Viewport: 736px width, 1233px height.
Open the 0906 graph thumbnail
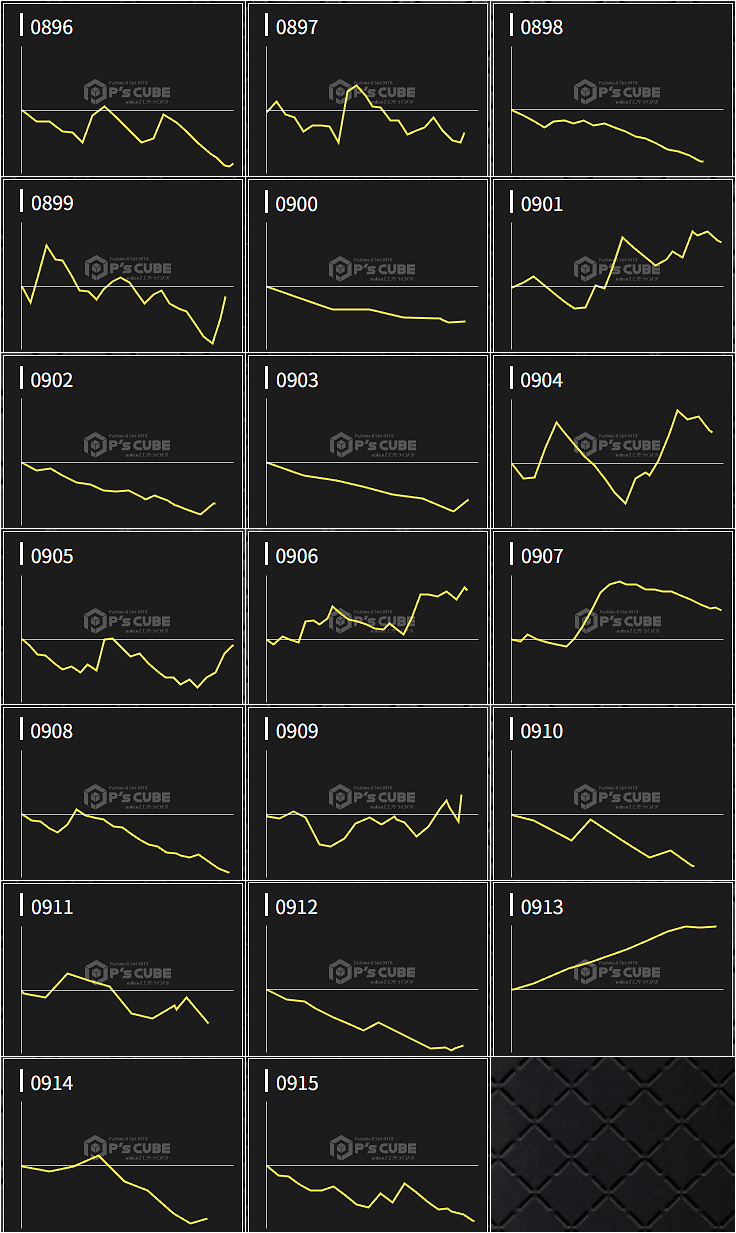coord(368,618)
